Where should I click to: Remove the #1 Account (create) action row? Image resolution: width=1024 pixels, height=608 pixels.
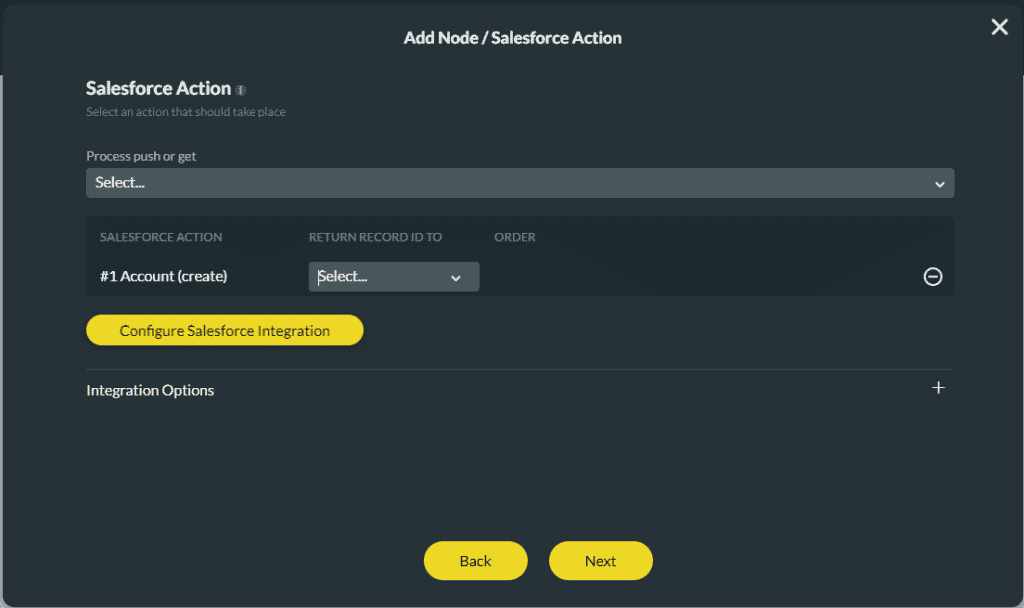coord(933,277)
